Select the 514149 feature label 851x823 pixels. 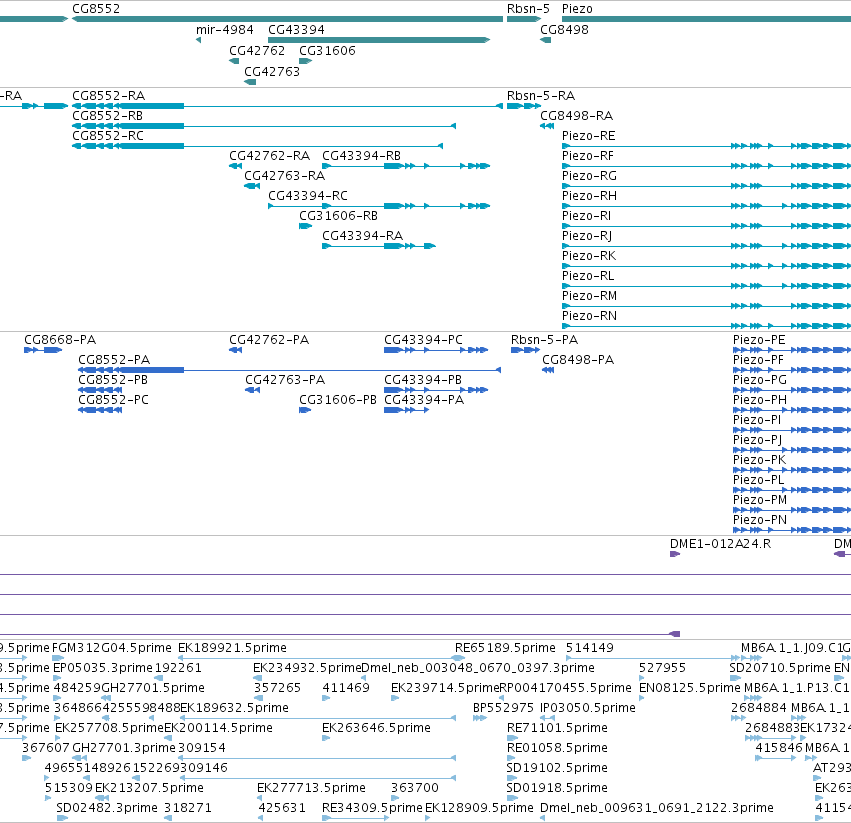point(589,648)
